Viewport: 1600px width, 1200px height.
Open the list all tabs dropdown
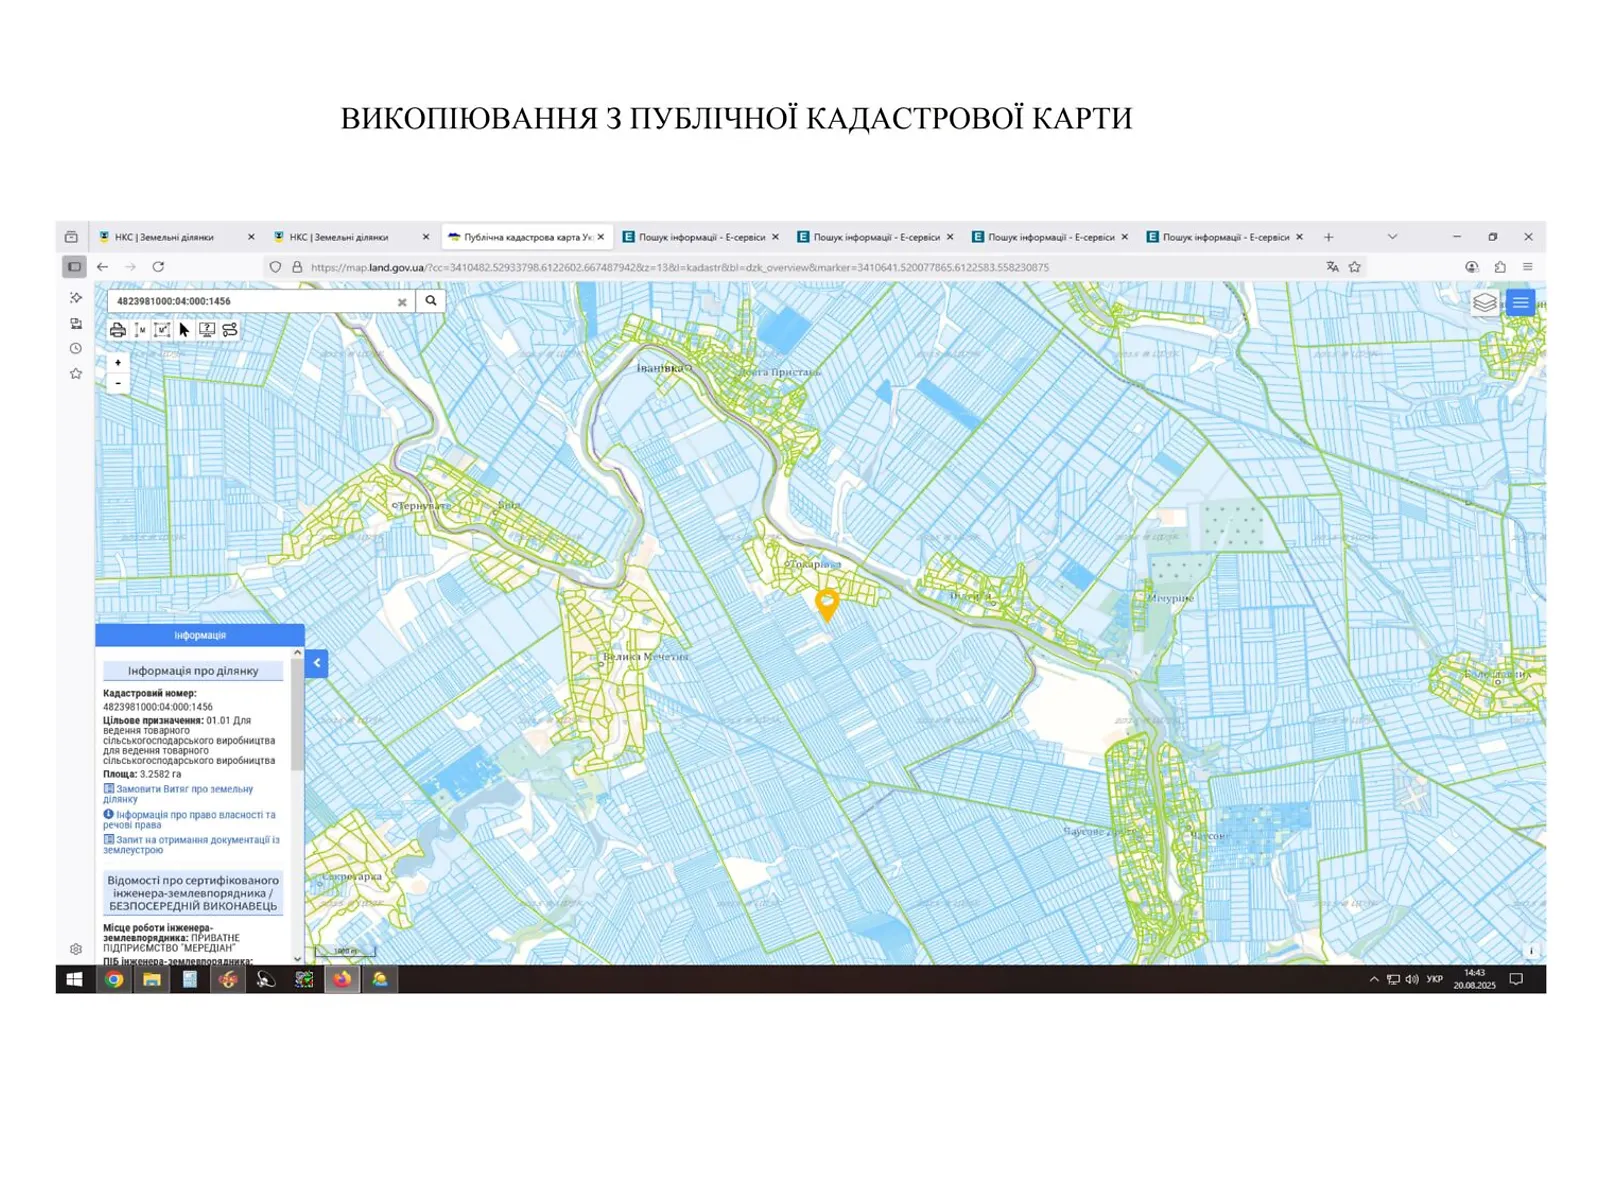click(1392, 237)
